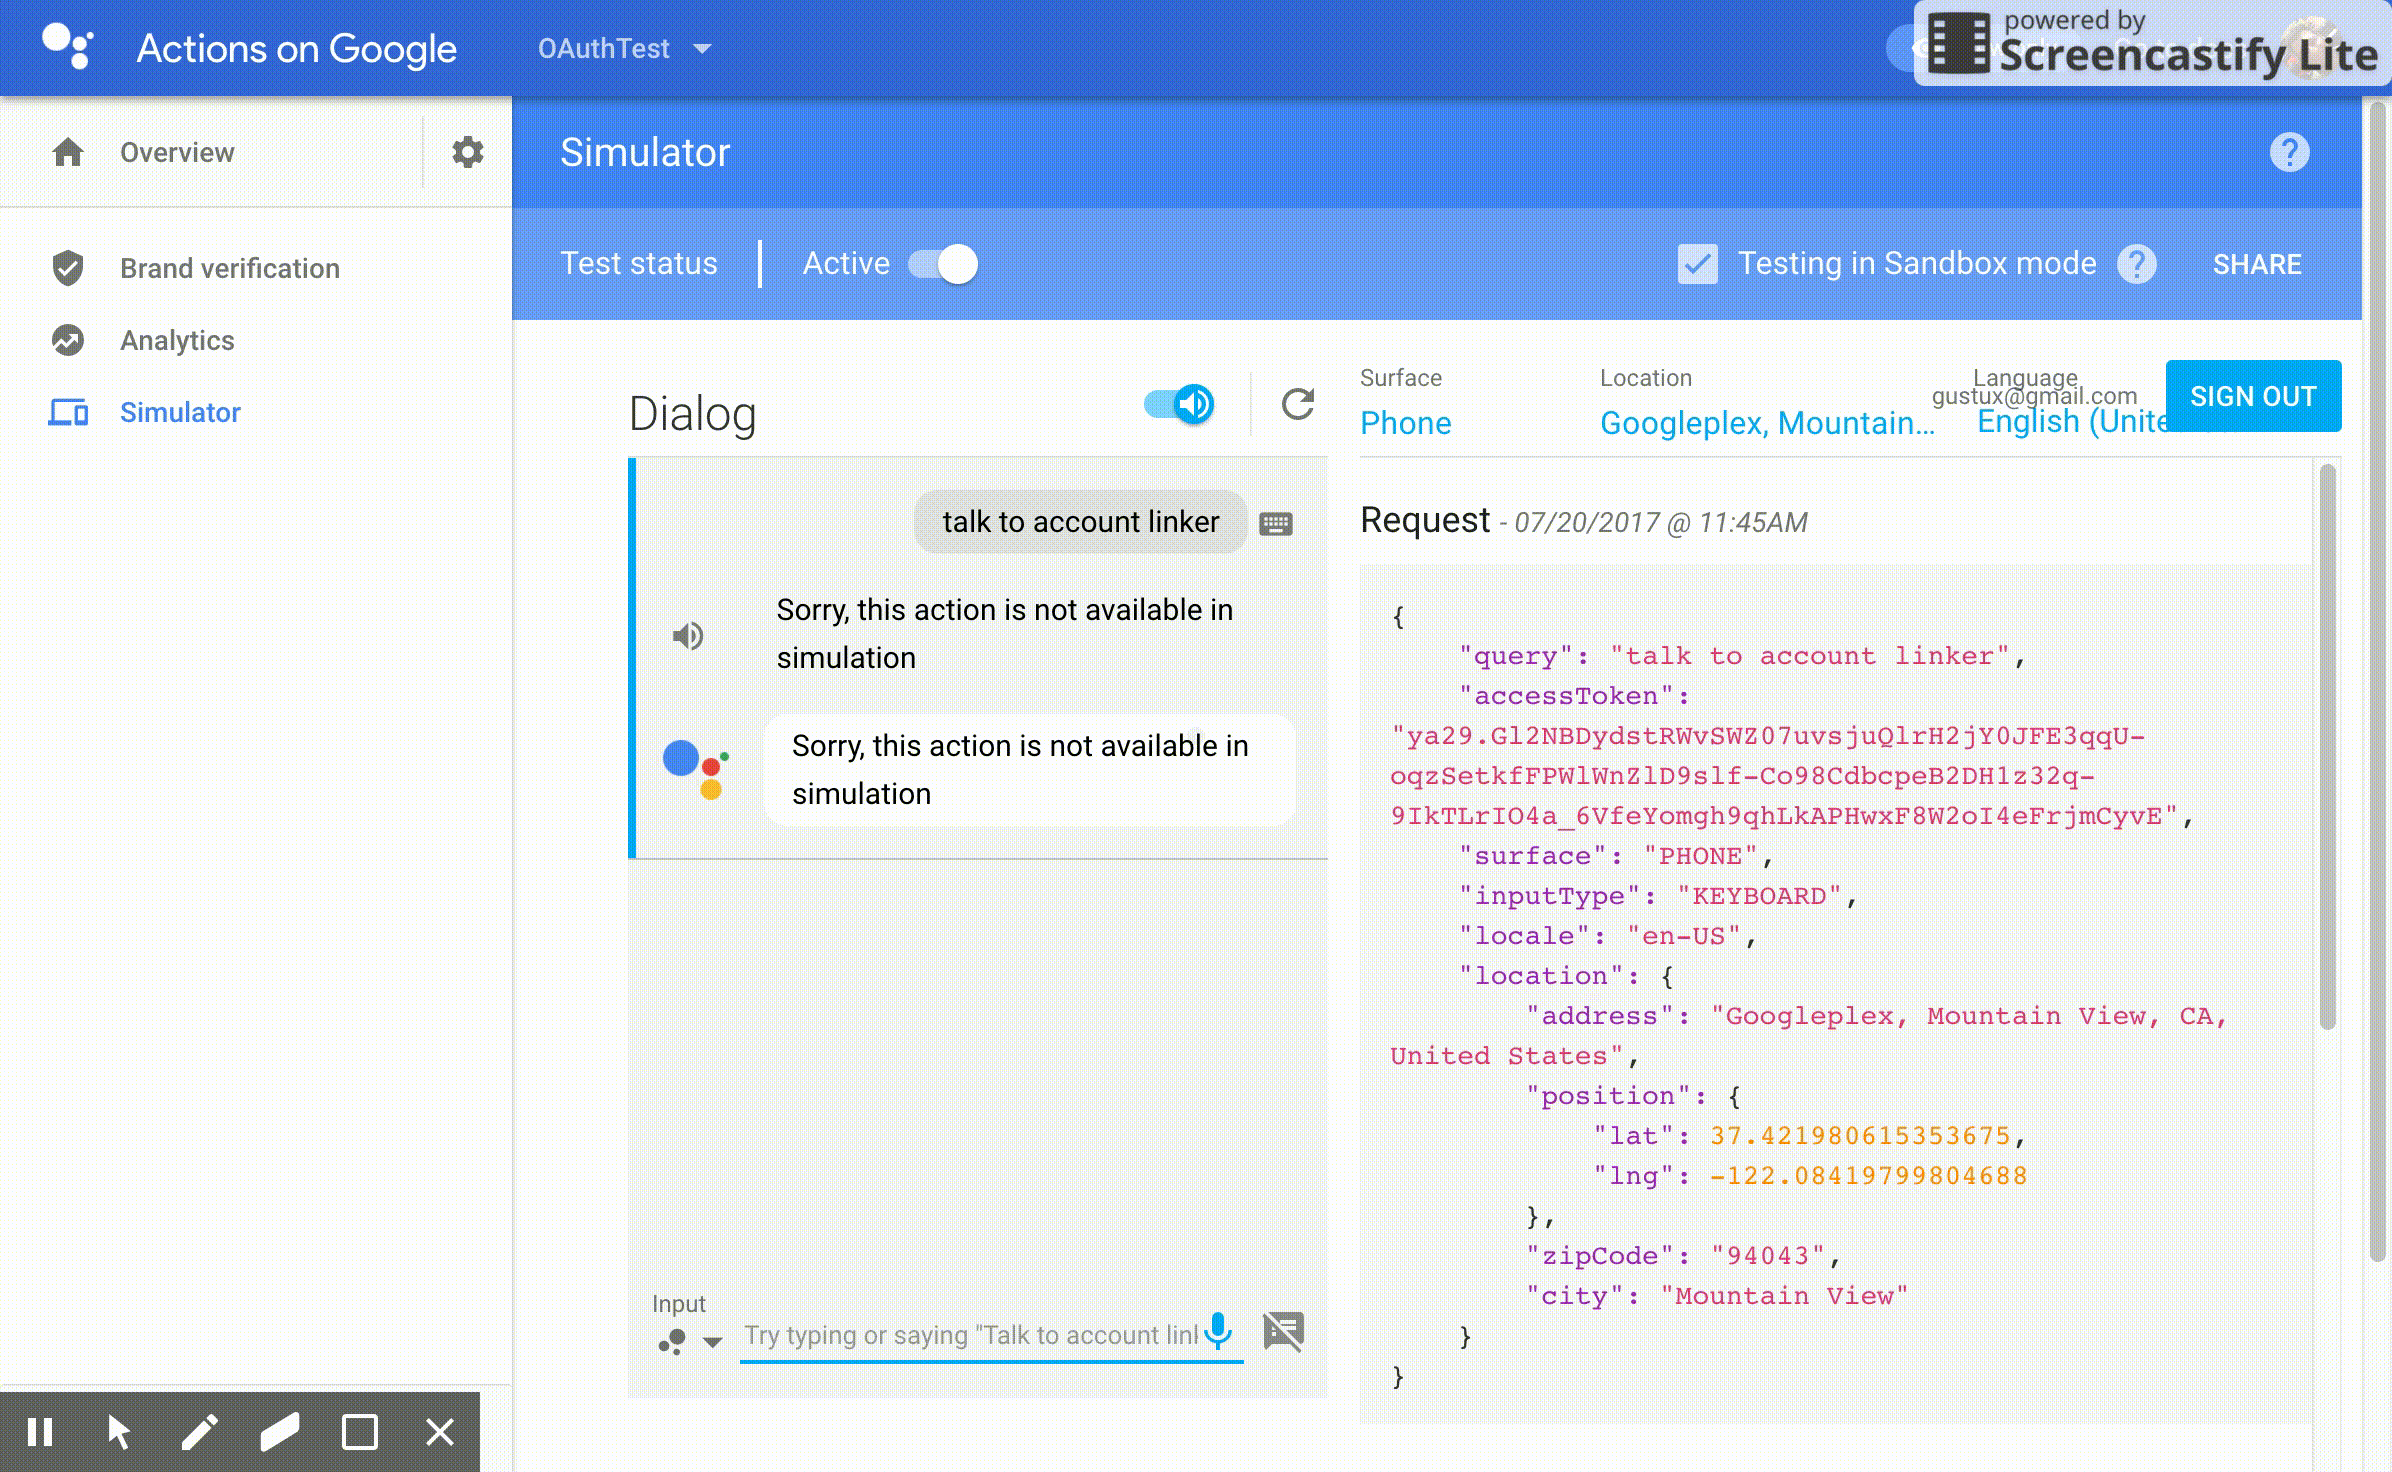This screenshot has height=1472, width=2392.
Task: Click the Request timestamp 07/20/2017
Action: pos(1660,522)
